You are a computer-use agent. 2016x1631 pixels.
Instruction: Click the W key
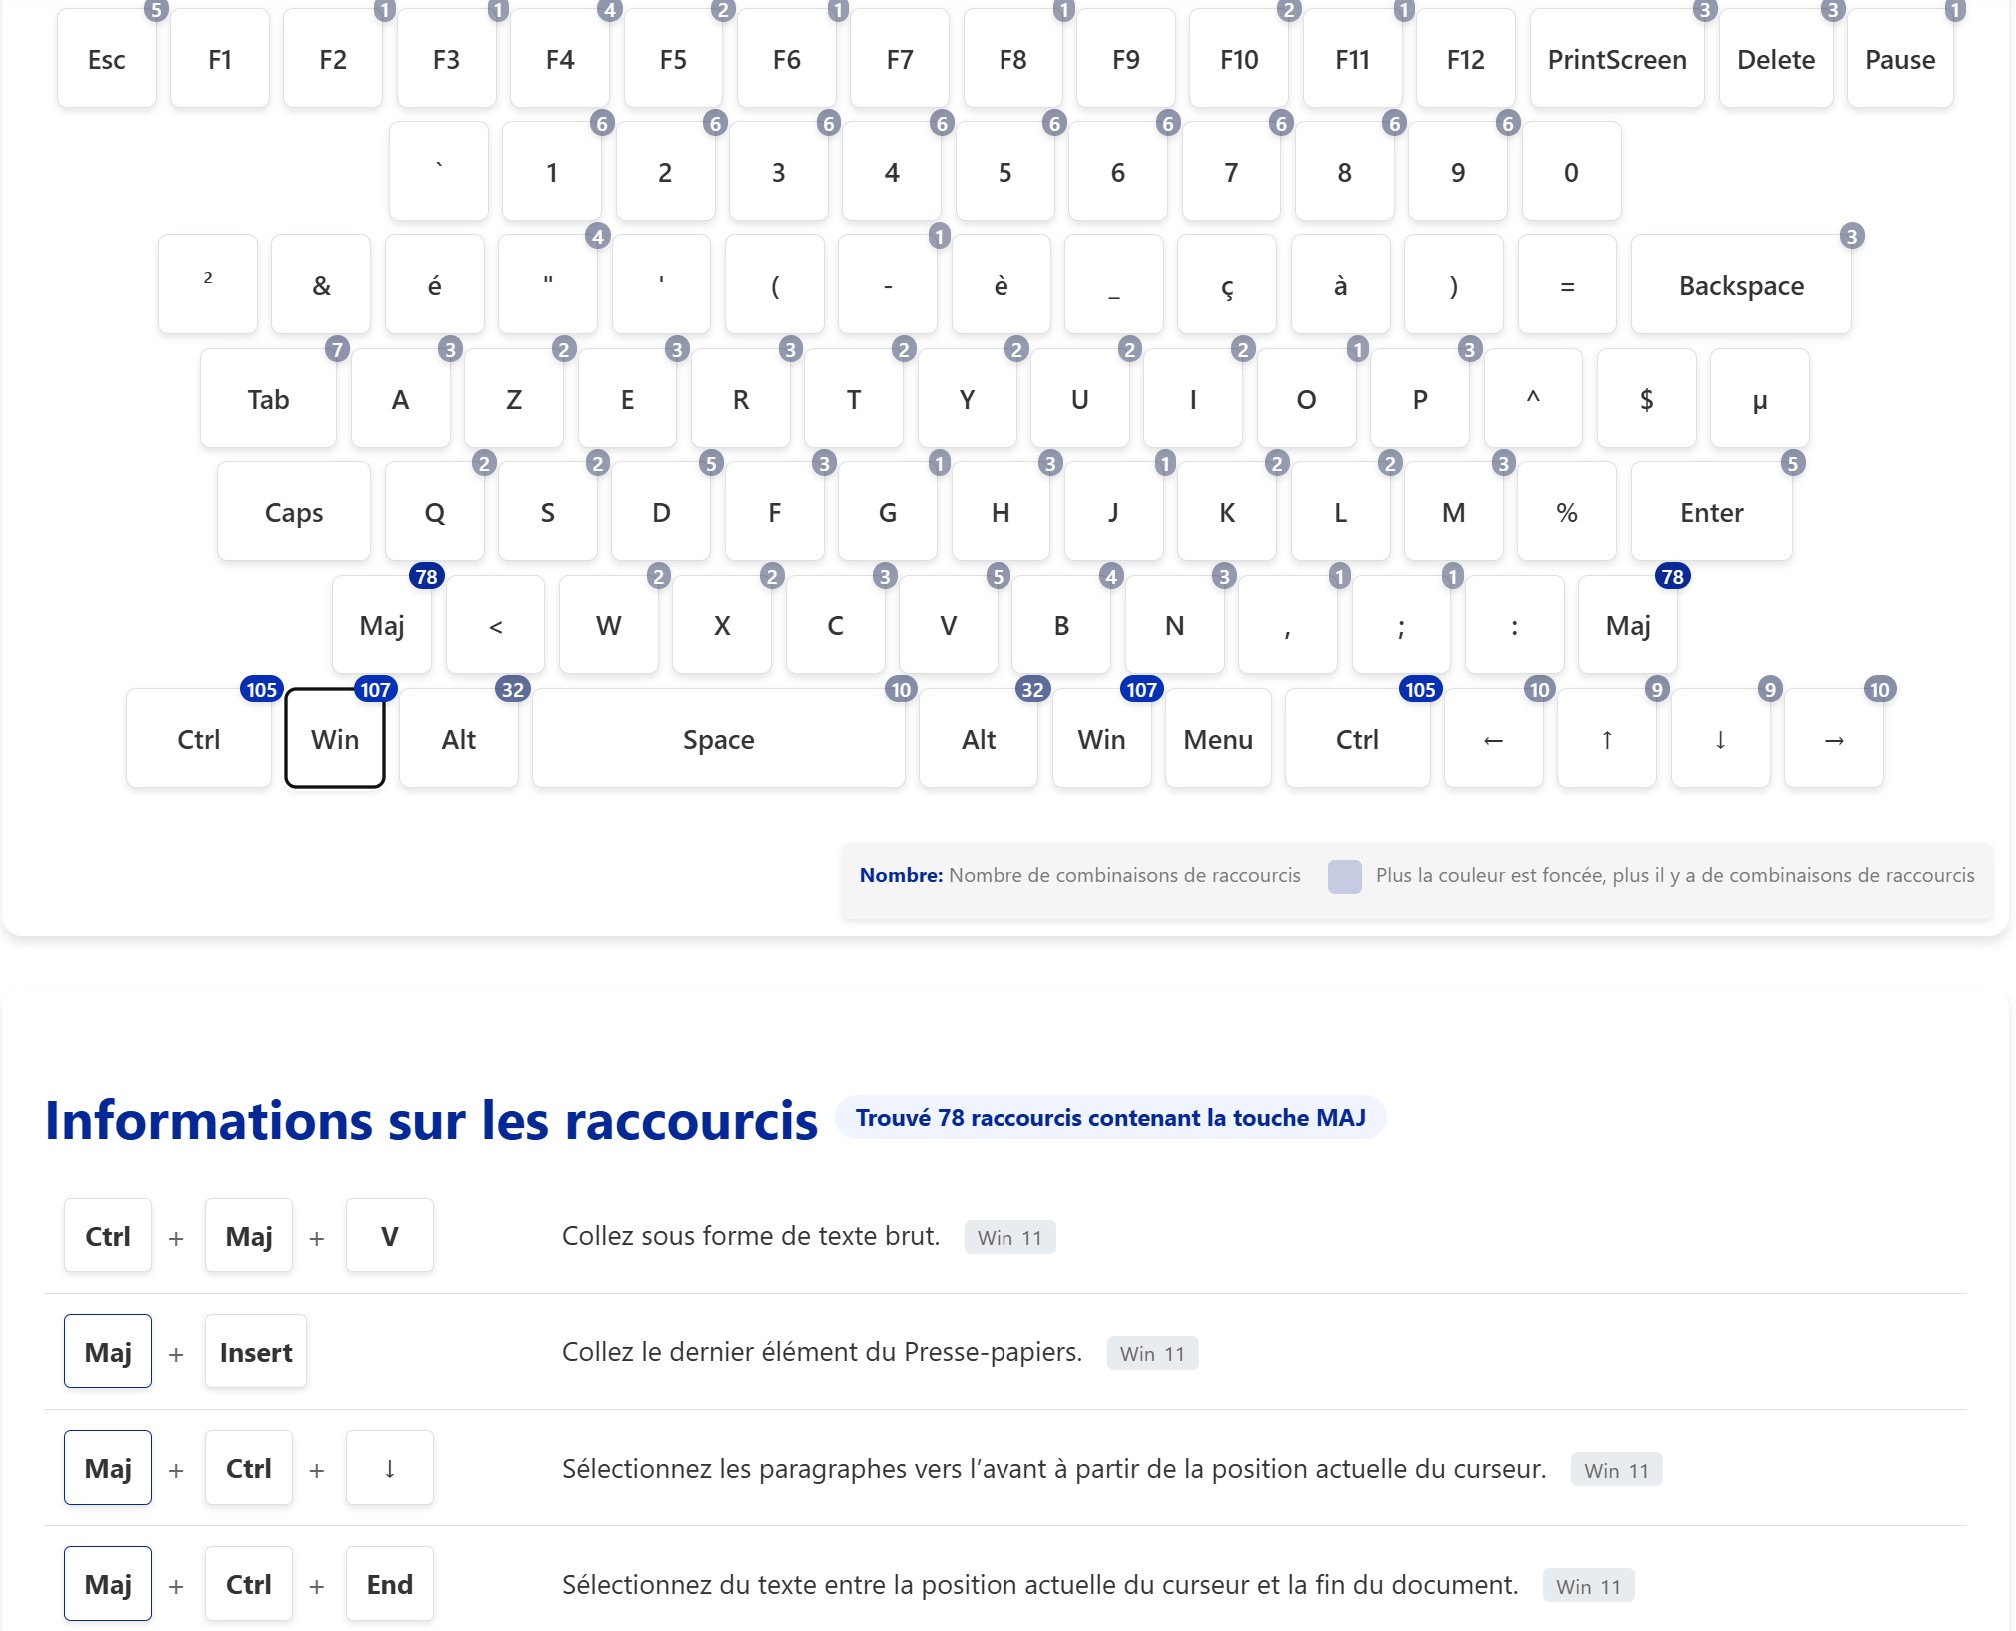(x=609, y=625)
